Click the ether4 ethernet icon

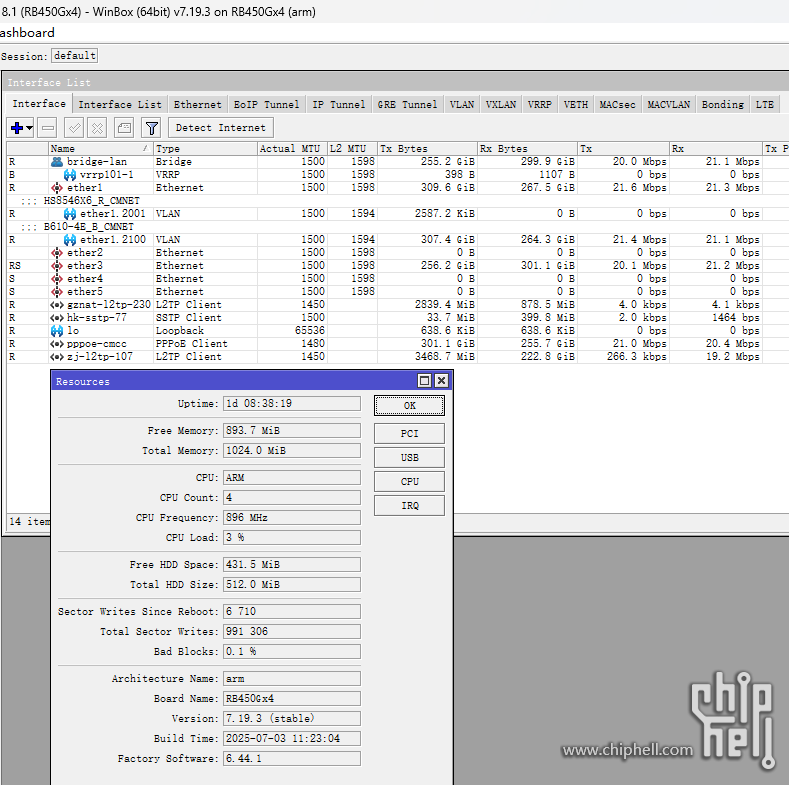point(57,279)
